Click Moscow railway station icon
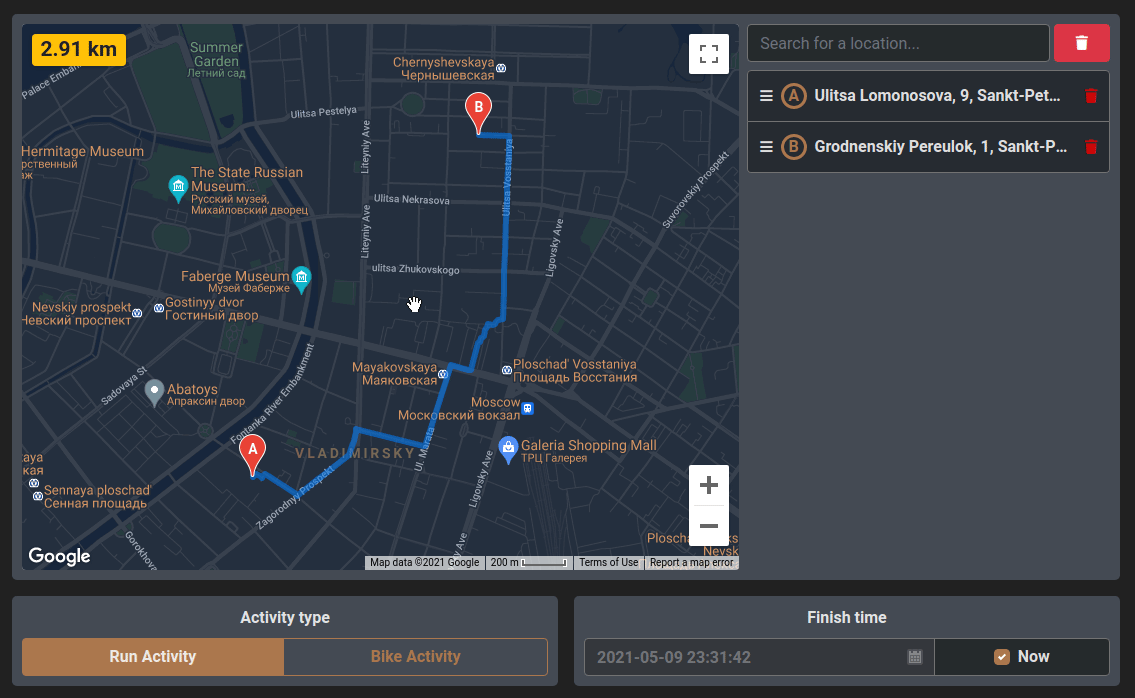The height and width of the screenshot is (698, 1135). [528, 408]
